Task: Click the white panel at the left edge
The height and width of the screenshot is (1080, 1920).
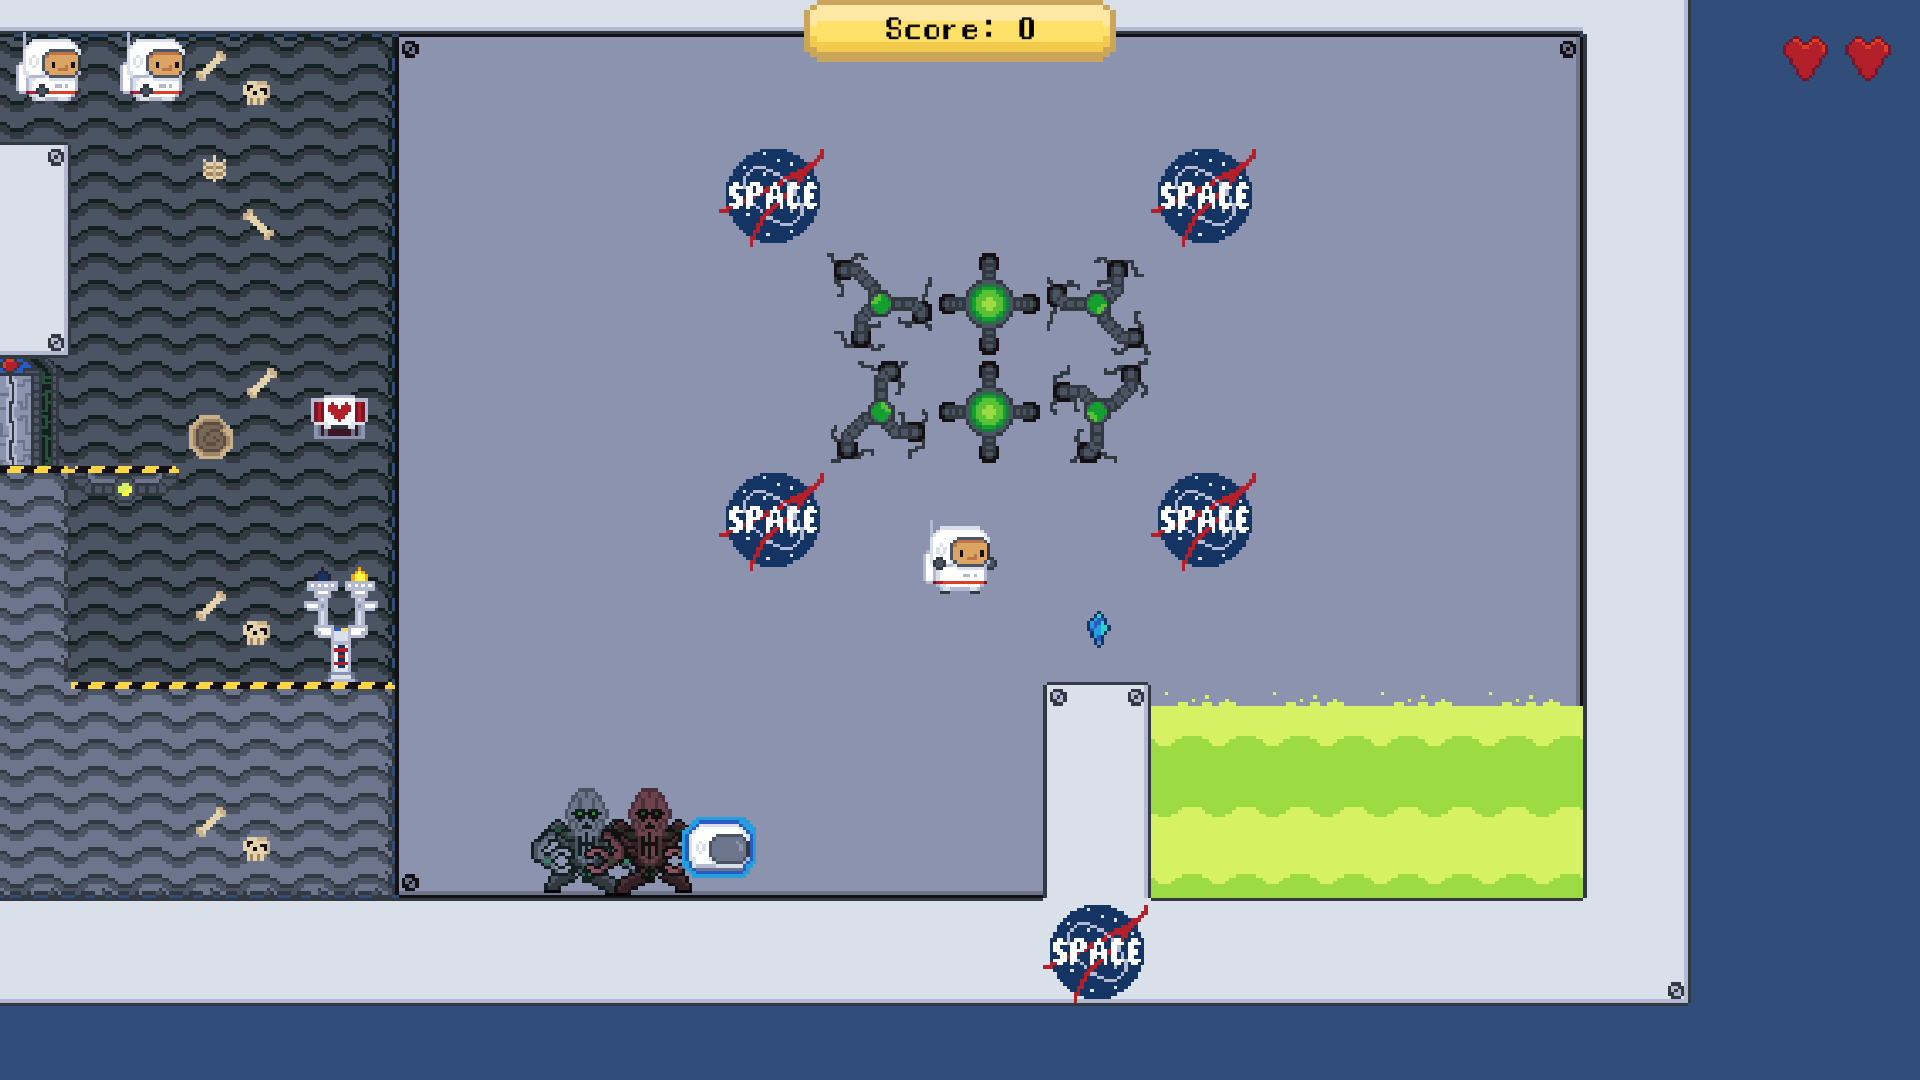Action: coord(33,250)
